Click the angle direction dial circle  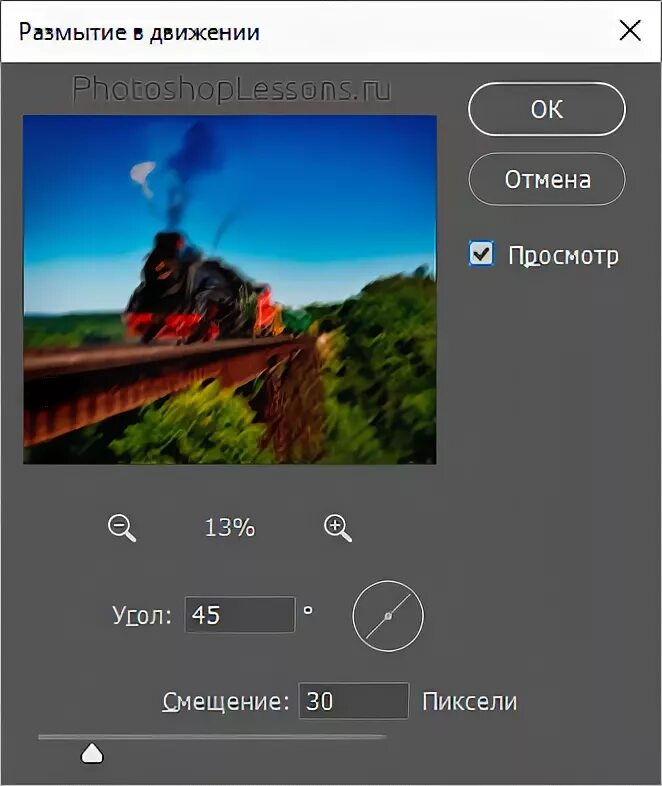(x=388, y=616)
